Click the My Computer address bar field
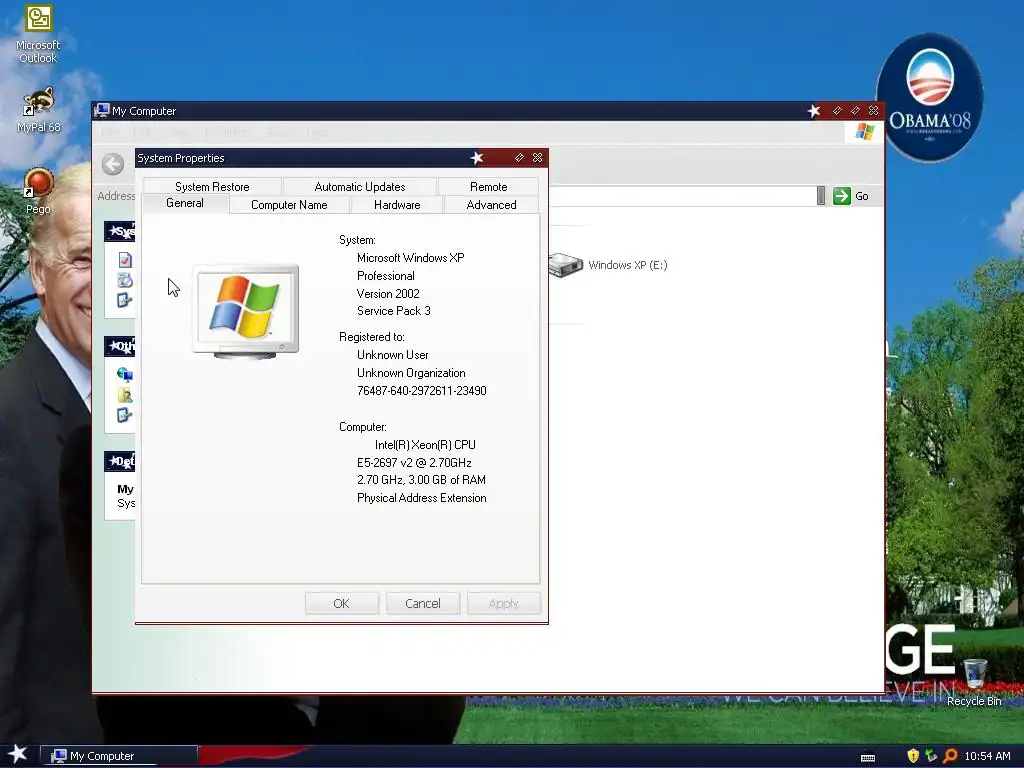Image resolution: width=1024 pixels, height=768 pixels. tap(682, 196)
